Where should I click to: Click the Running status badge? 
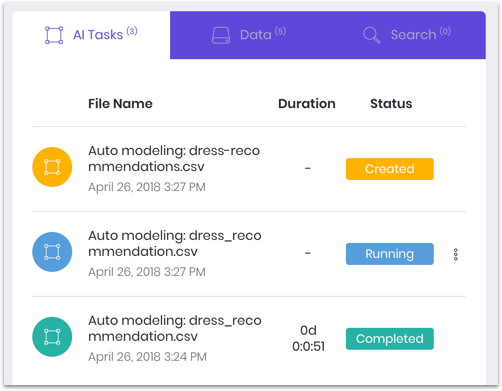coord(390,254)
